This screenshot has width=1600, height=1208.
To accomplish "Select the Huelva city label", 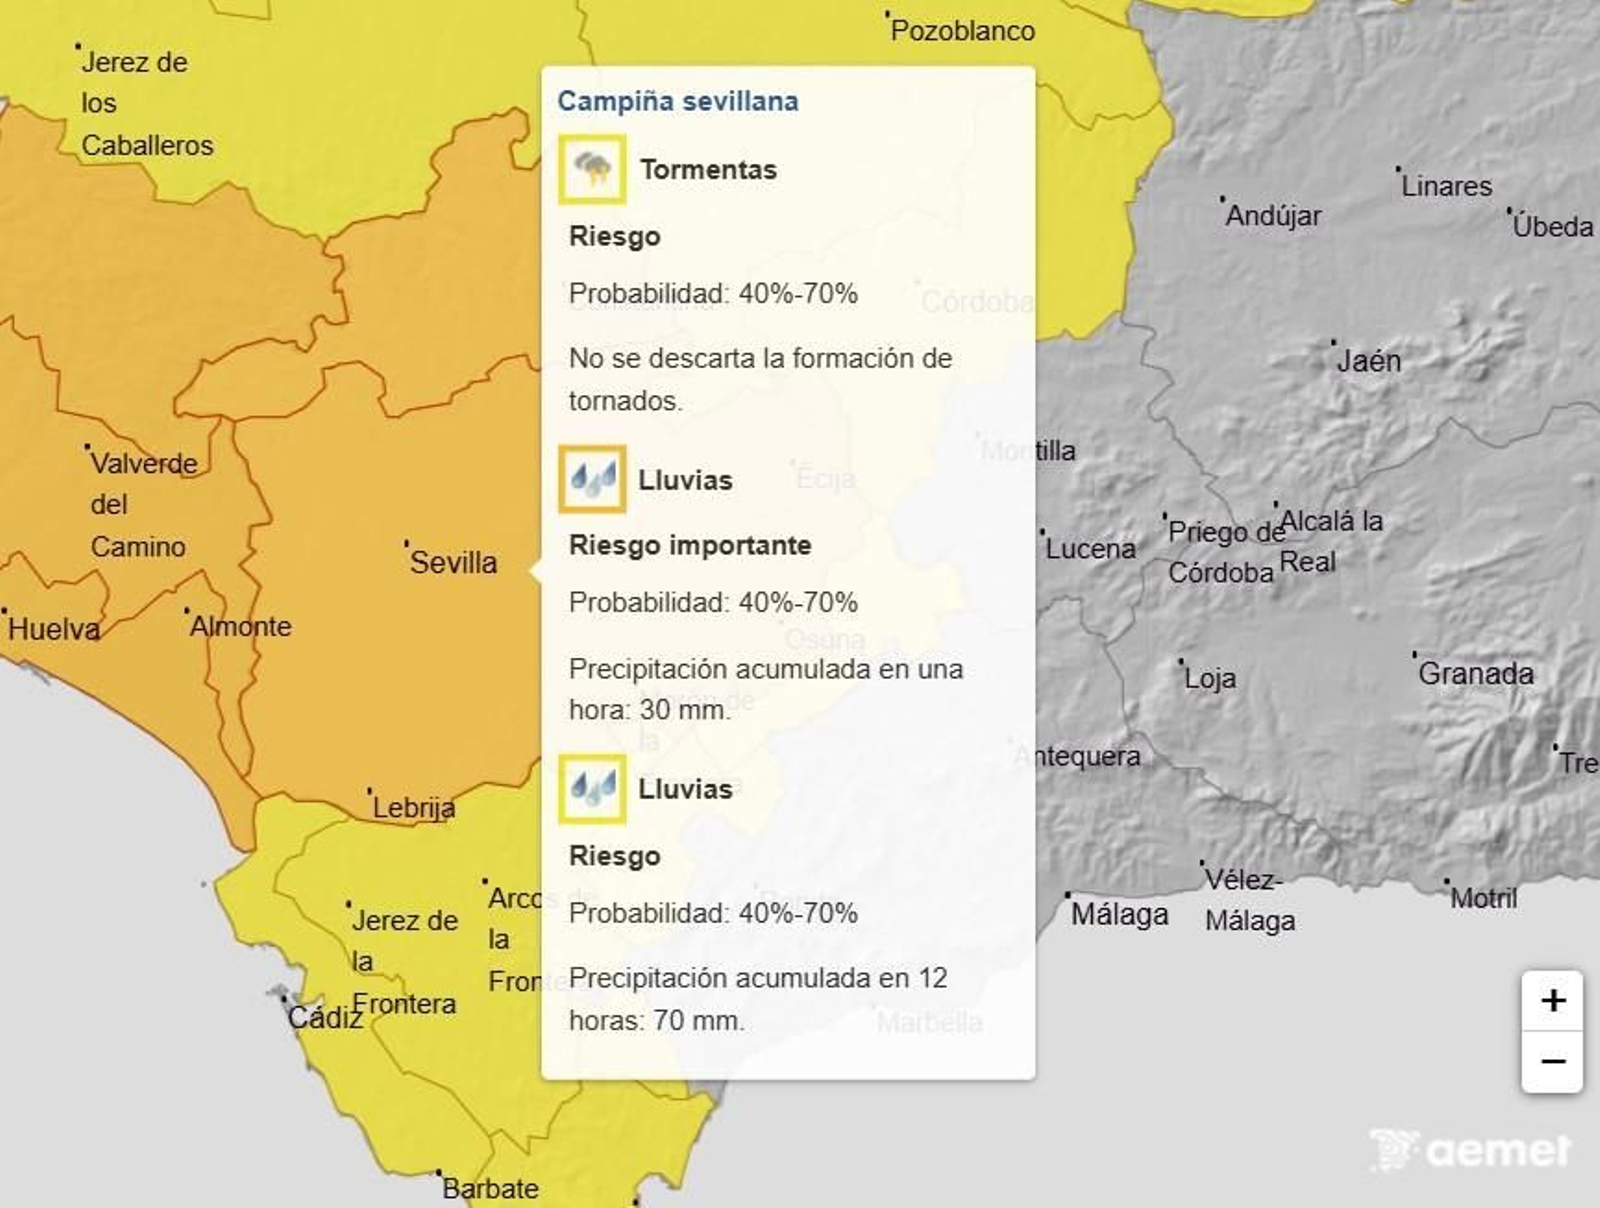I will click(x=54, y=629).
